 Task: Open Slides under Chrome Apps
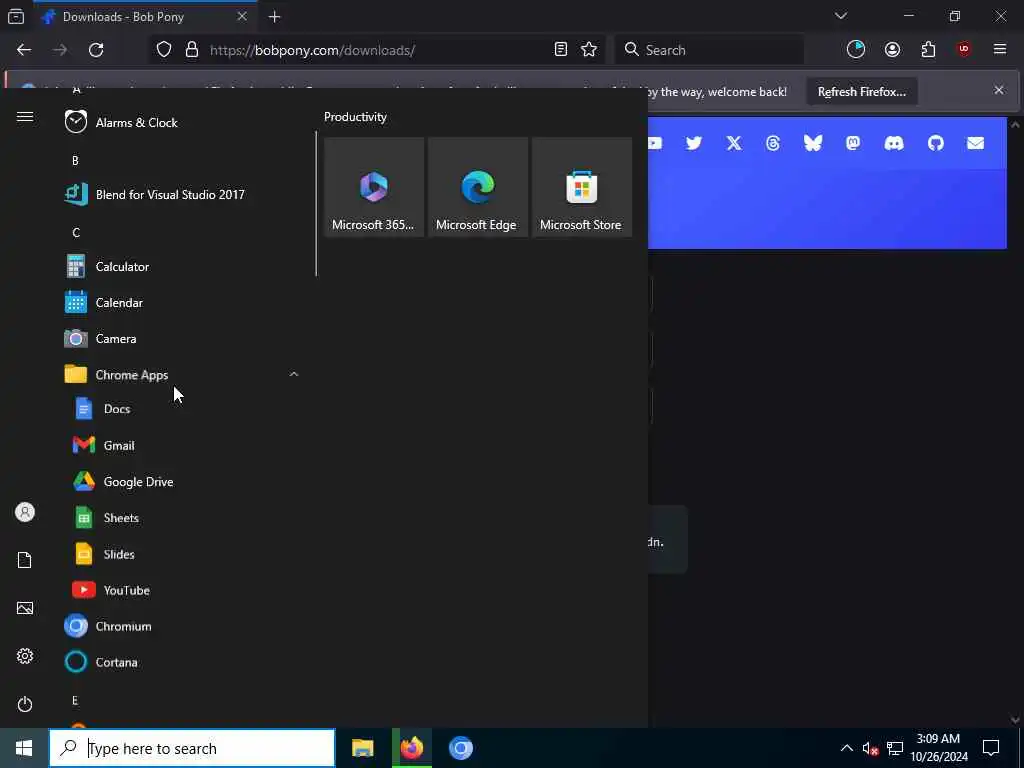[183, 554]
